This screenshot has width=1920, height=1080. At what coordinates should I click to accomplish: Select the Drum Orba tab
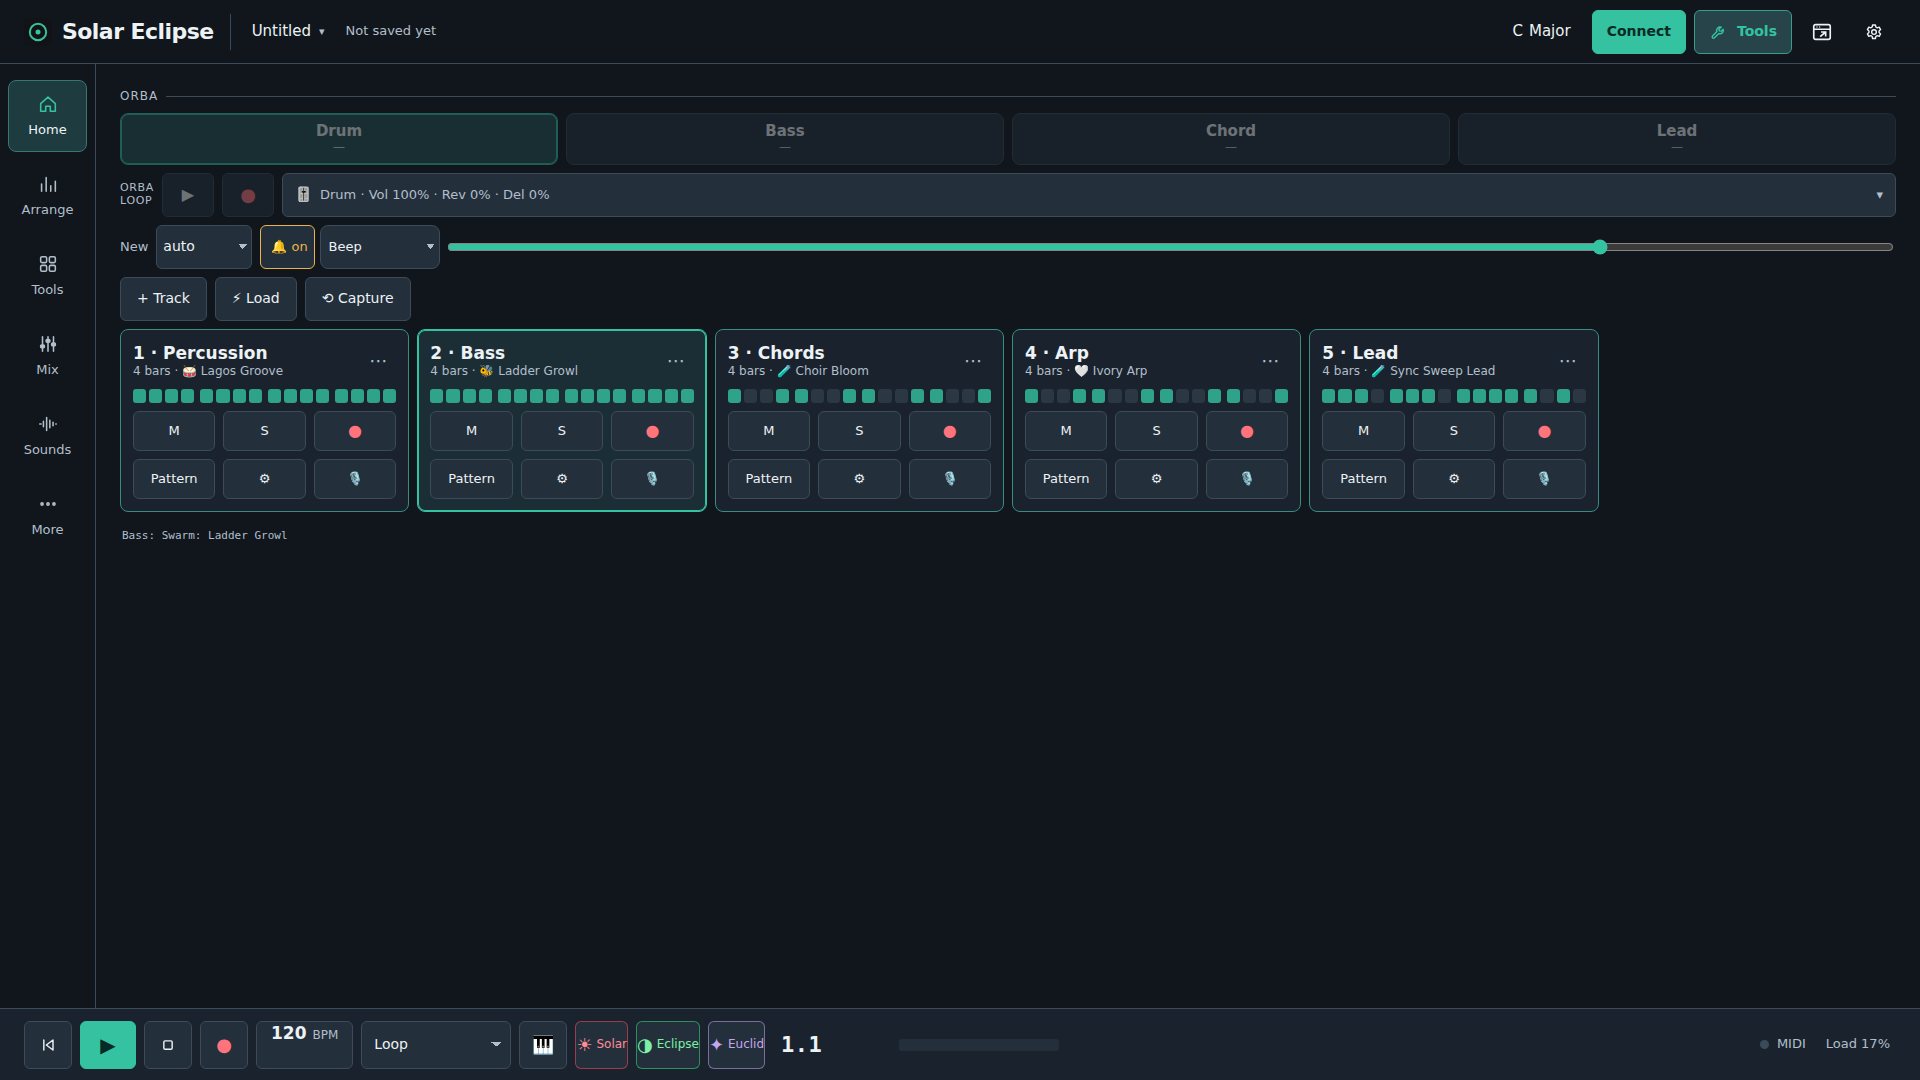(x=339, y=139)
